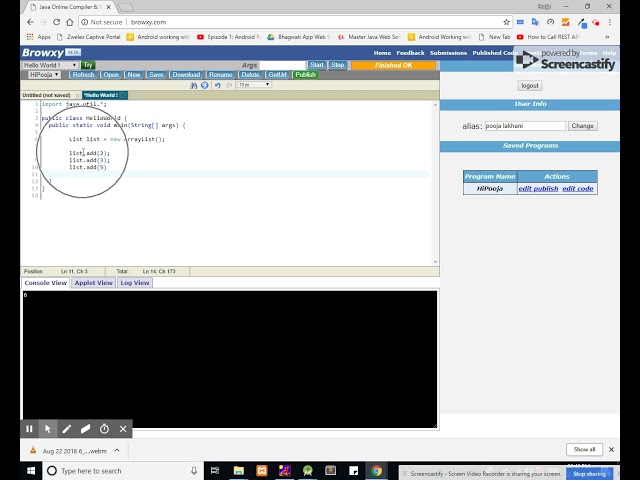Close the Hello World editor tab

123,95
